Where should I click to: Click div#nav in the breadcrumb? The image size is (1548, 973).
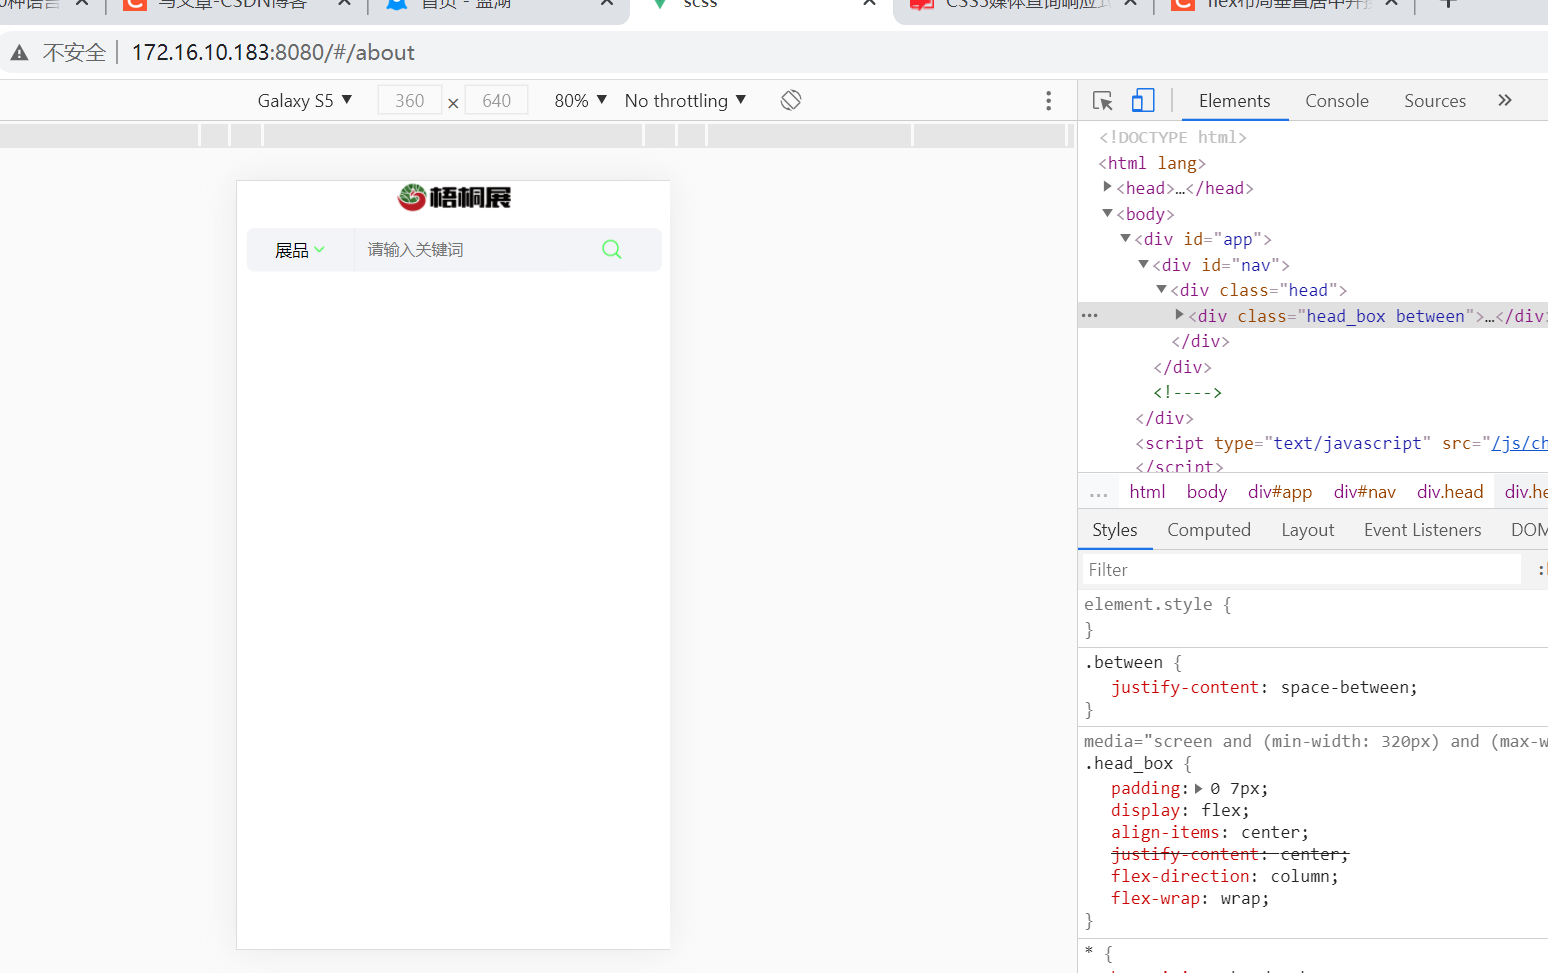(1364, 492)
